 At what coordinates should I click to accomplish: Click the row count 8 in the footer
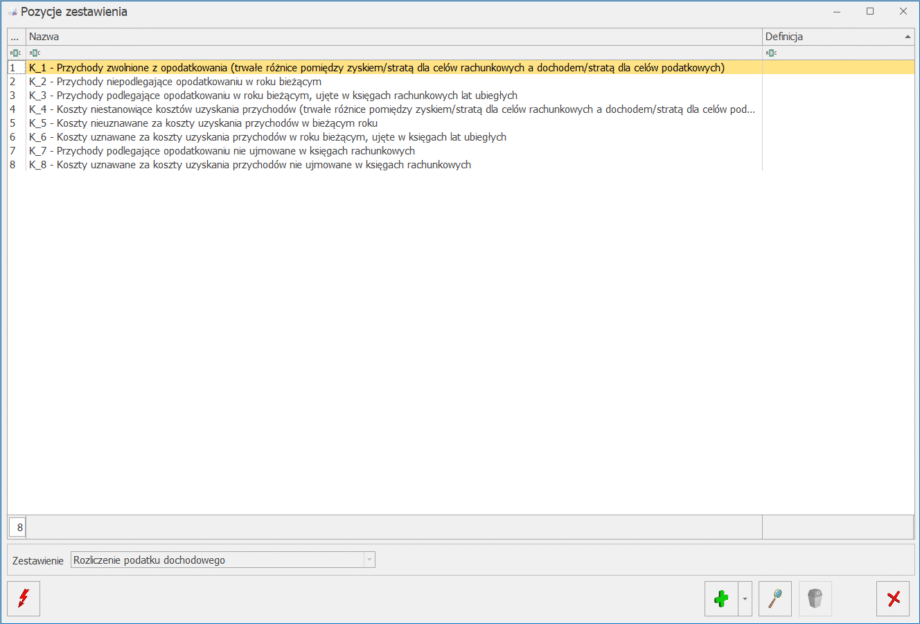(x=18, y=527)
